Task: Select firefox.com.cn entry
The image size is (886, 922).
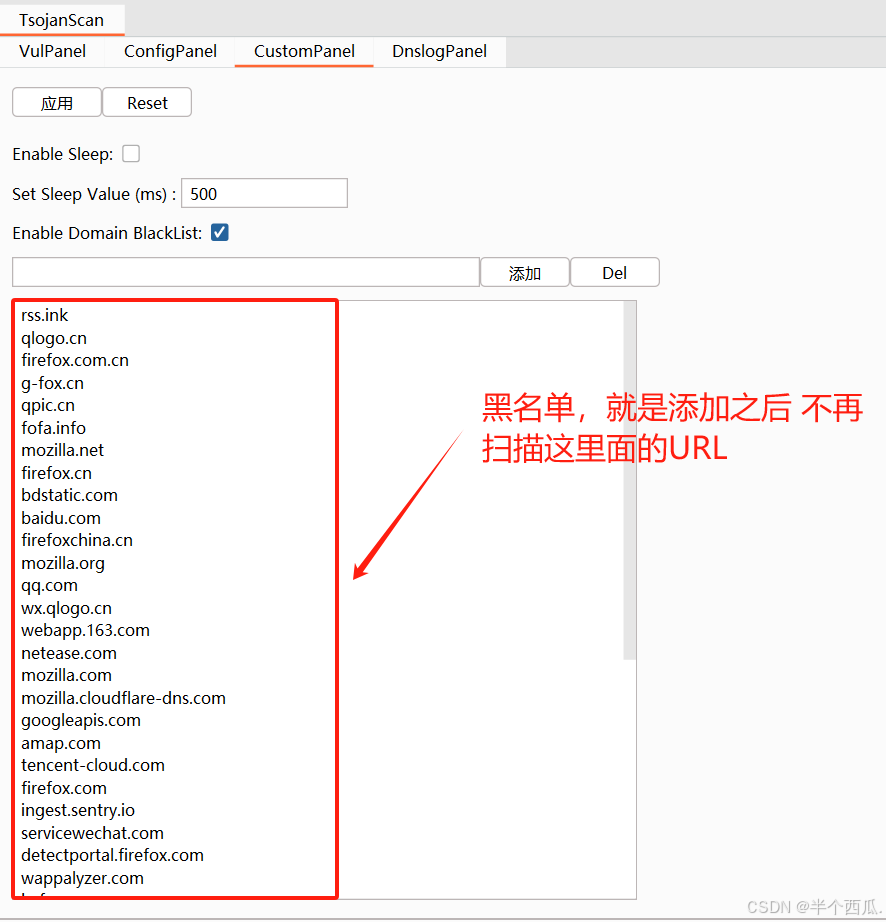Action: tap(75, 360)
